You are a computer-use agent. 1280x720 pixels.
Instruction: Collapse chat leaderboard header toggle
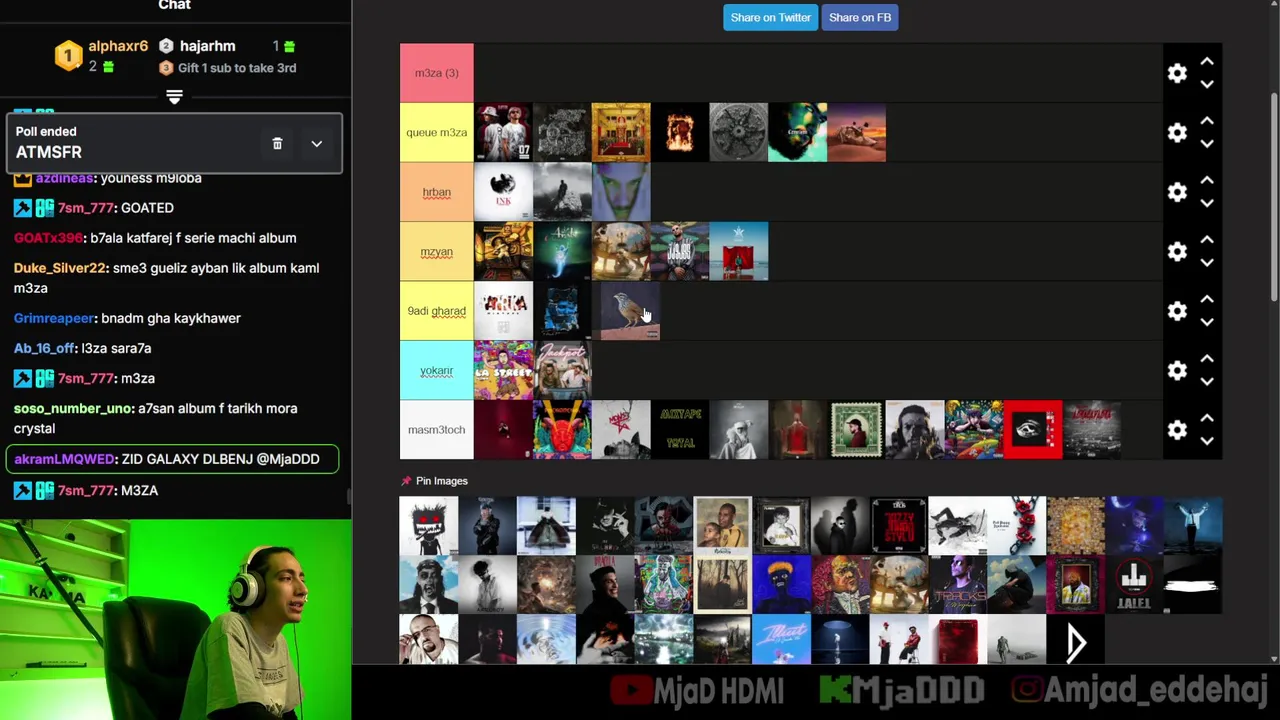[174, 97]
